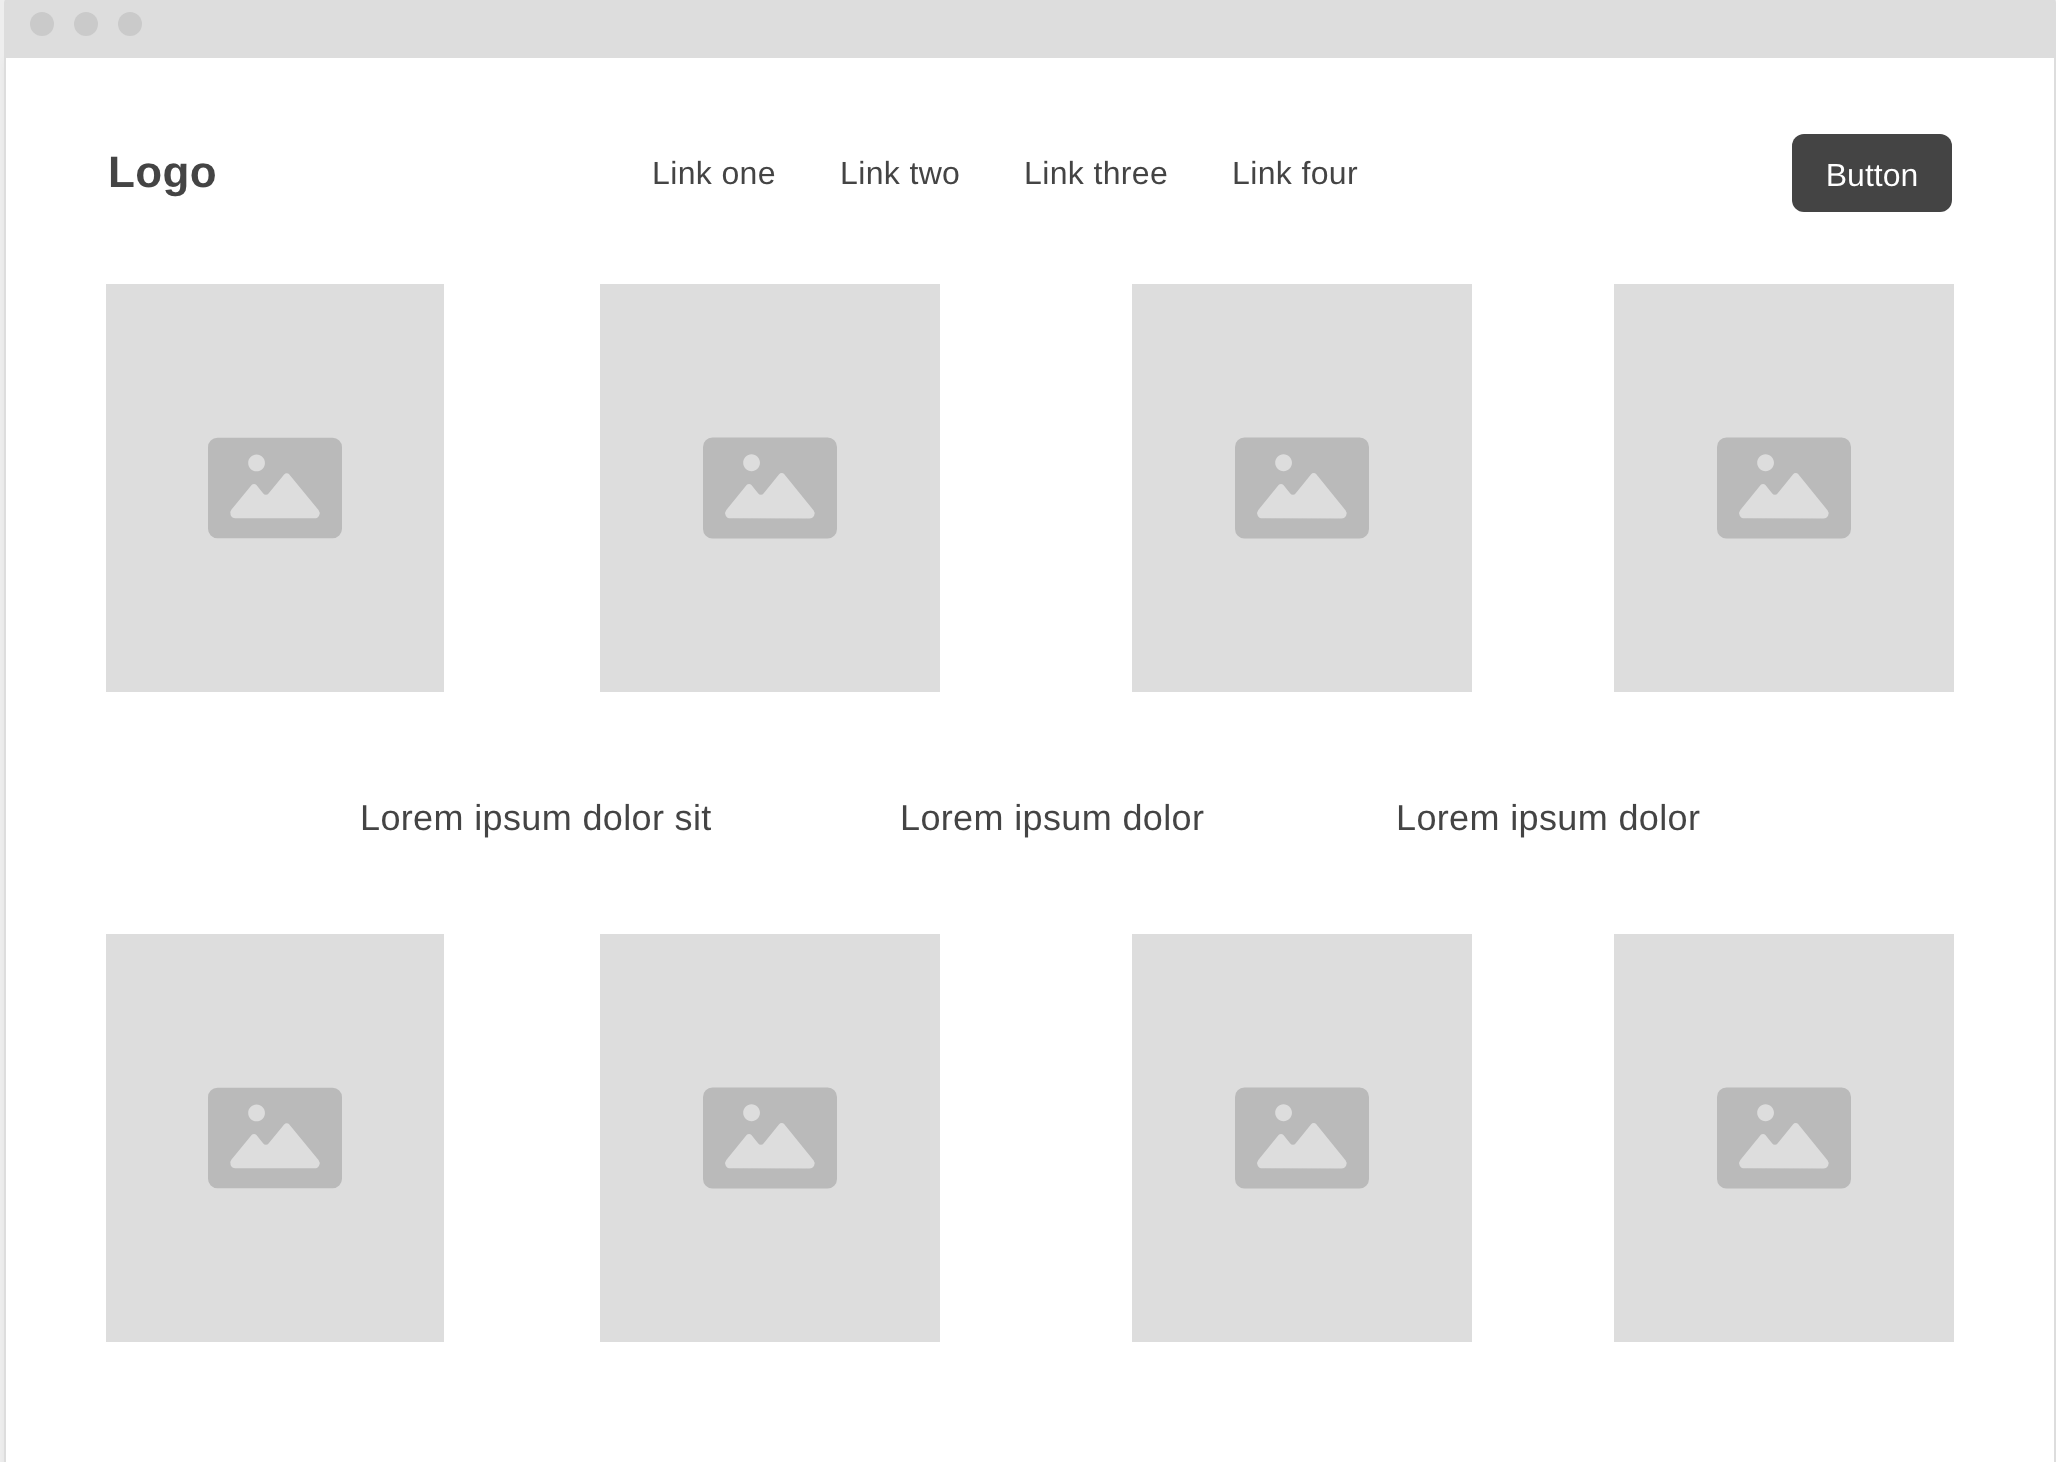This screenshot has width=2056, height=1462.
Task: Select the 'Lorem ipsum dolor sit' text
Action: (x=535, y=818)
